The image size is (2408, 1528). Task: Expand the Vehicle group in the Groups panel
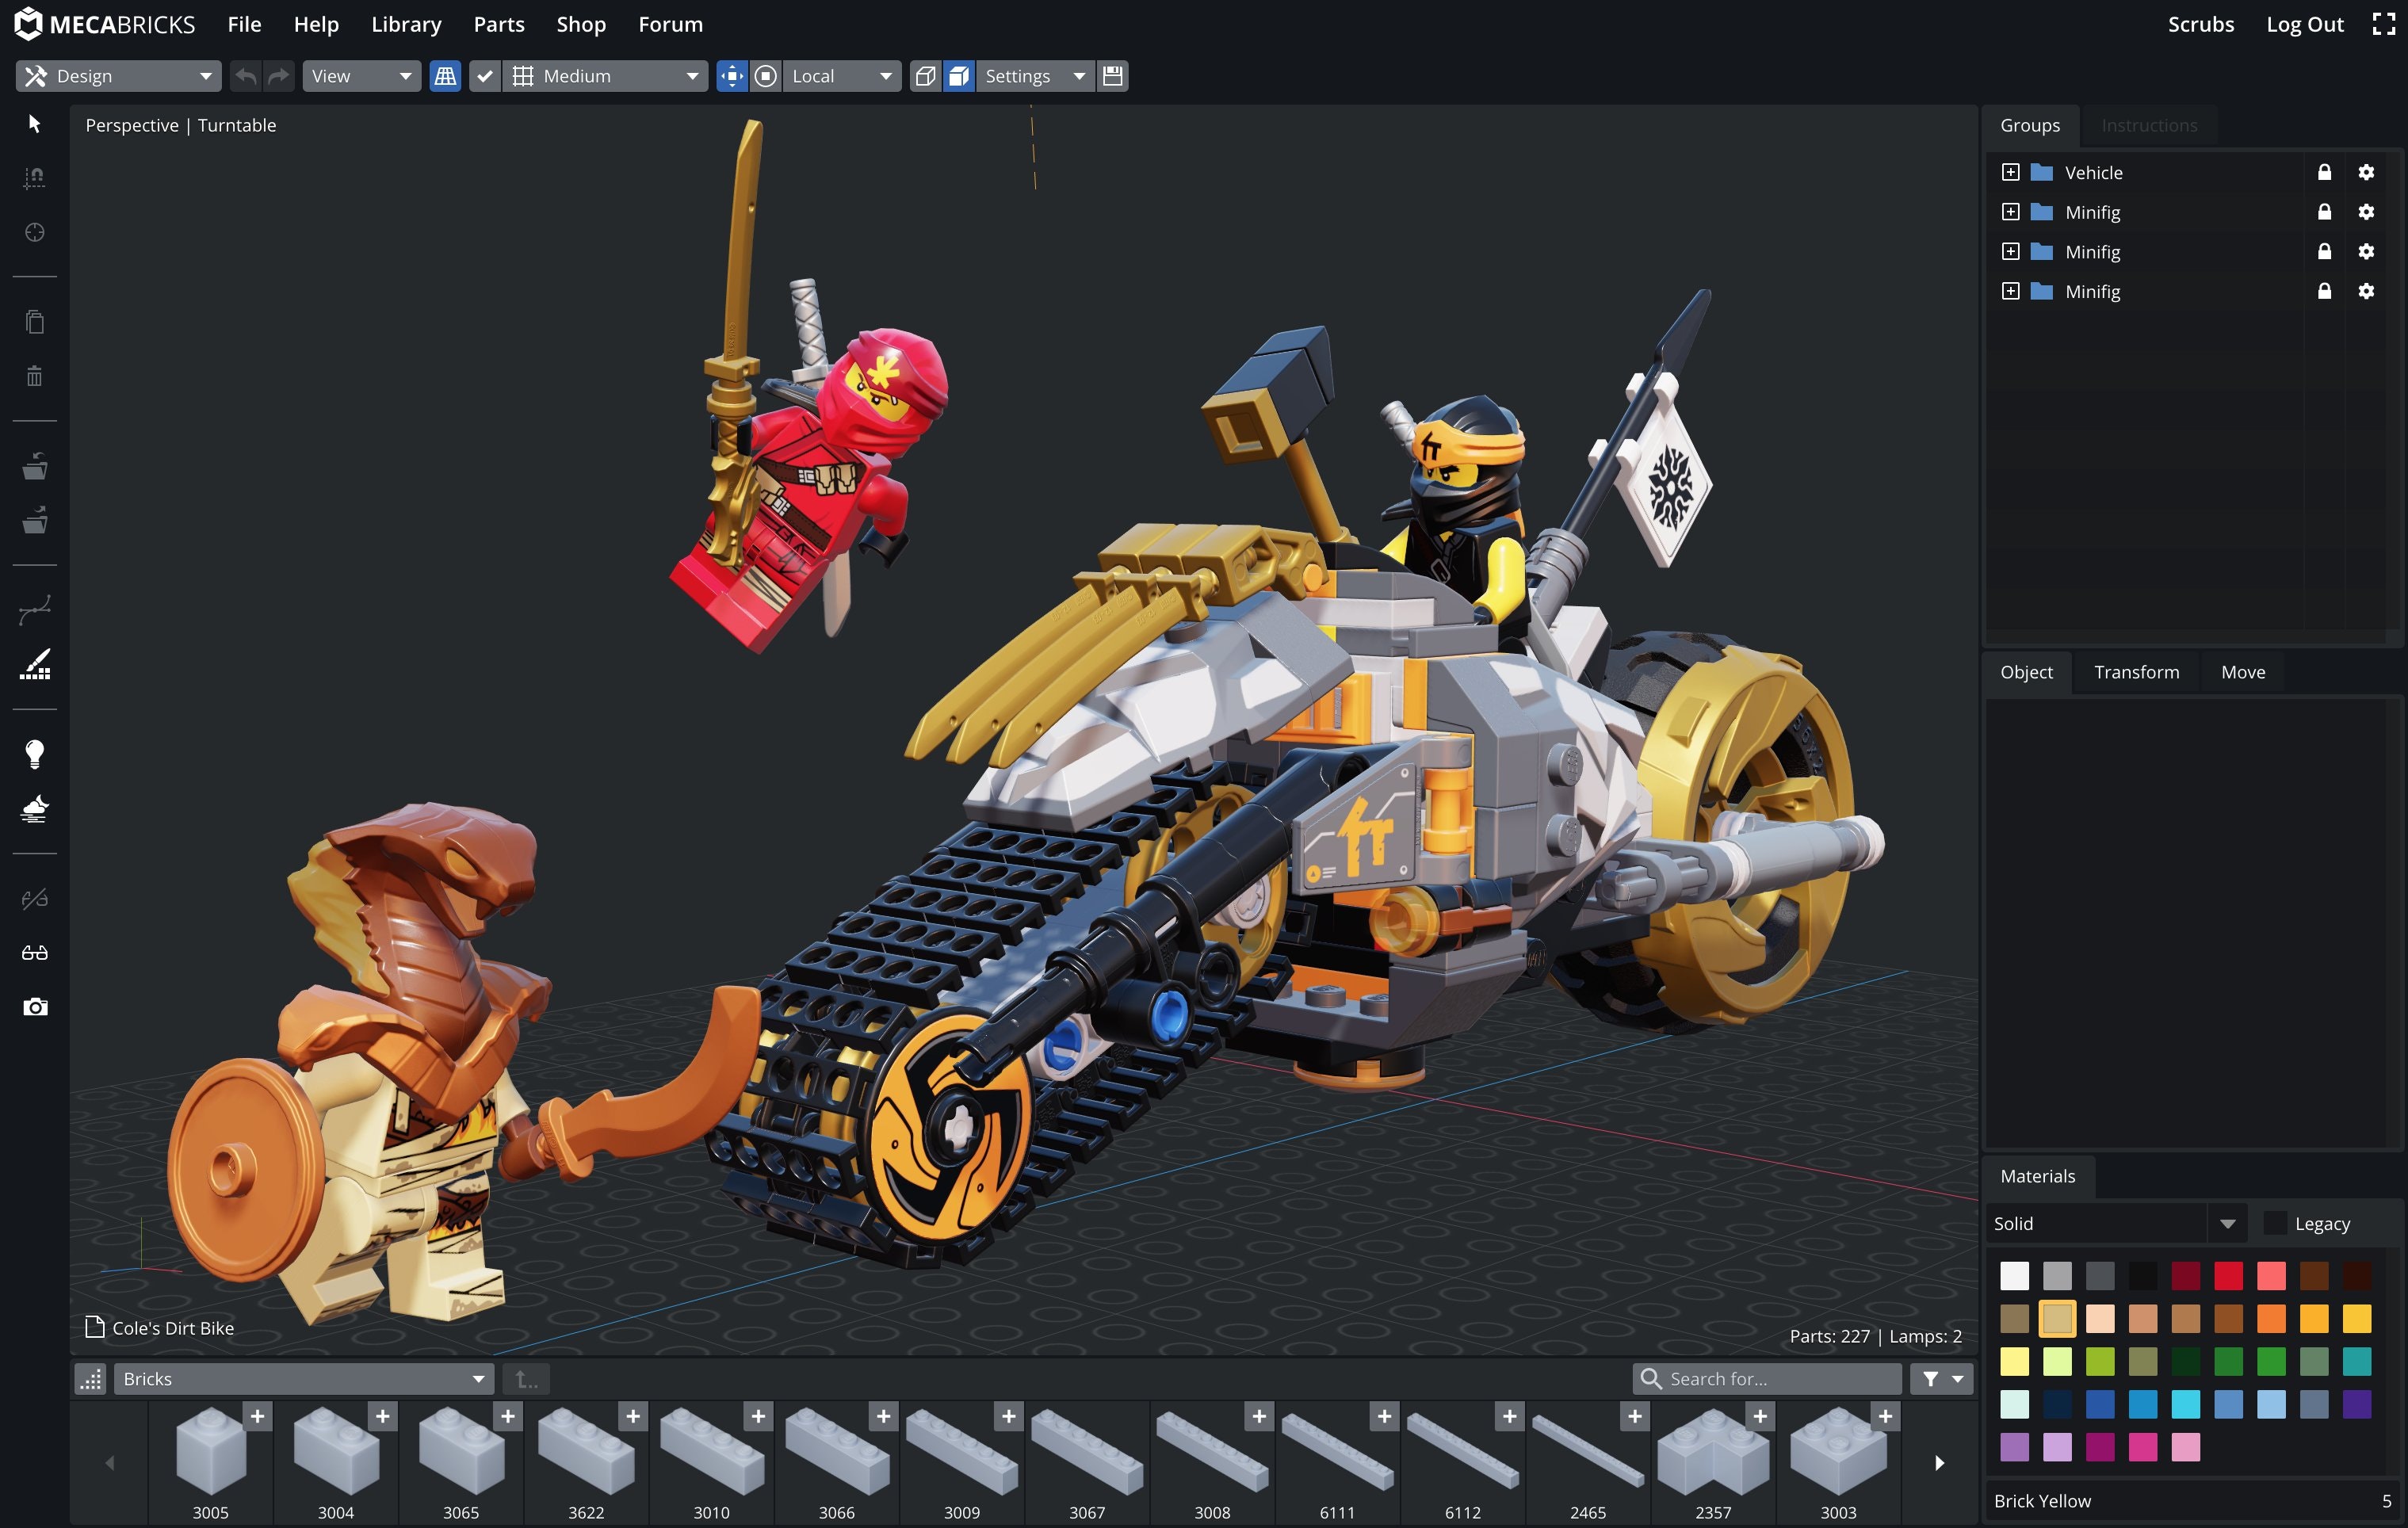2011,171
